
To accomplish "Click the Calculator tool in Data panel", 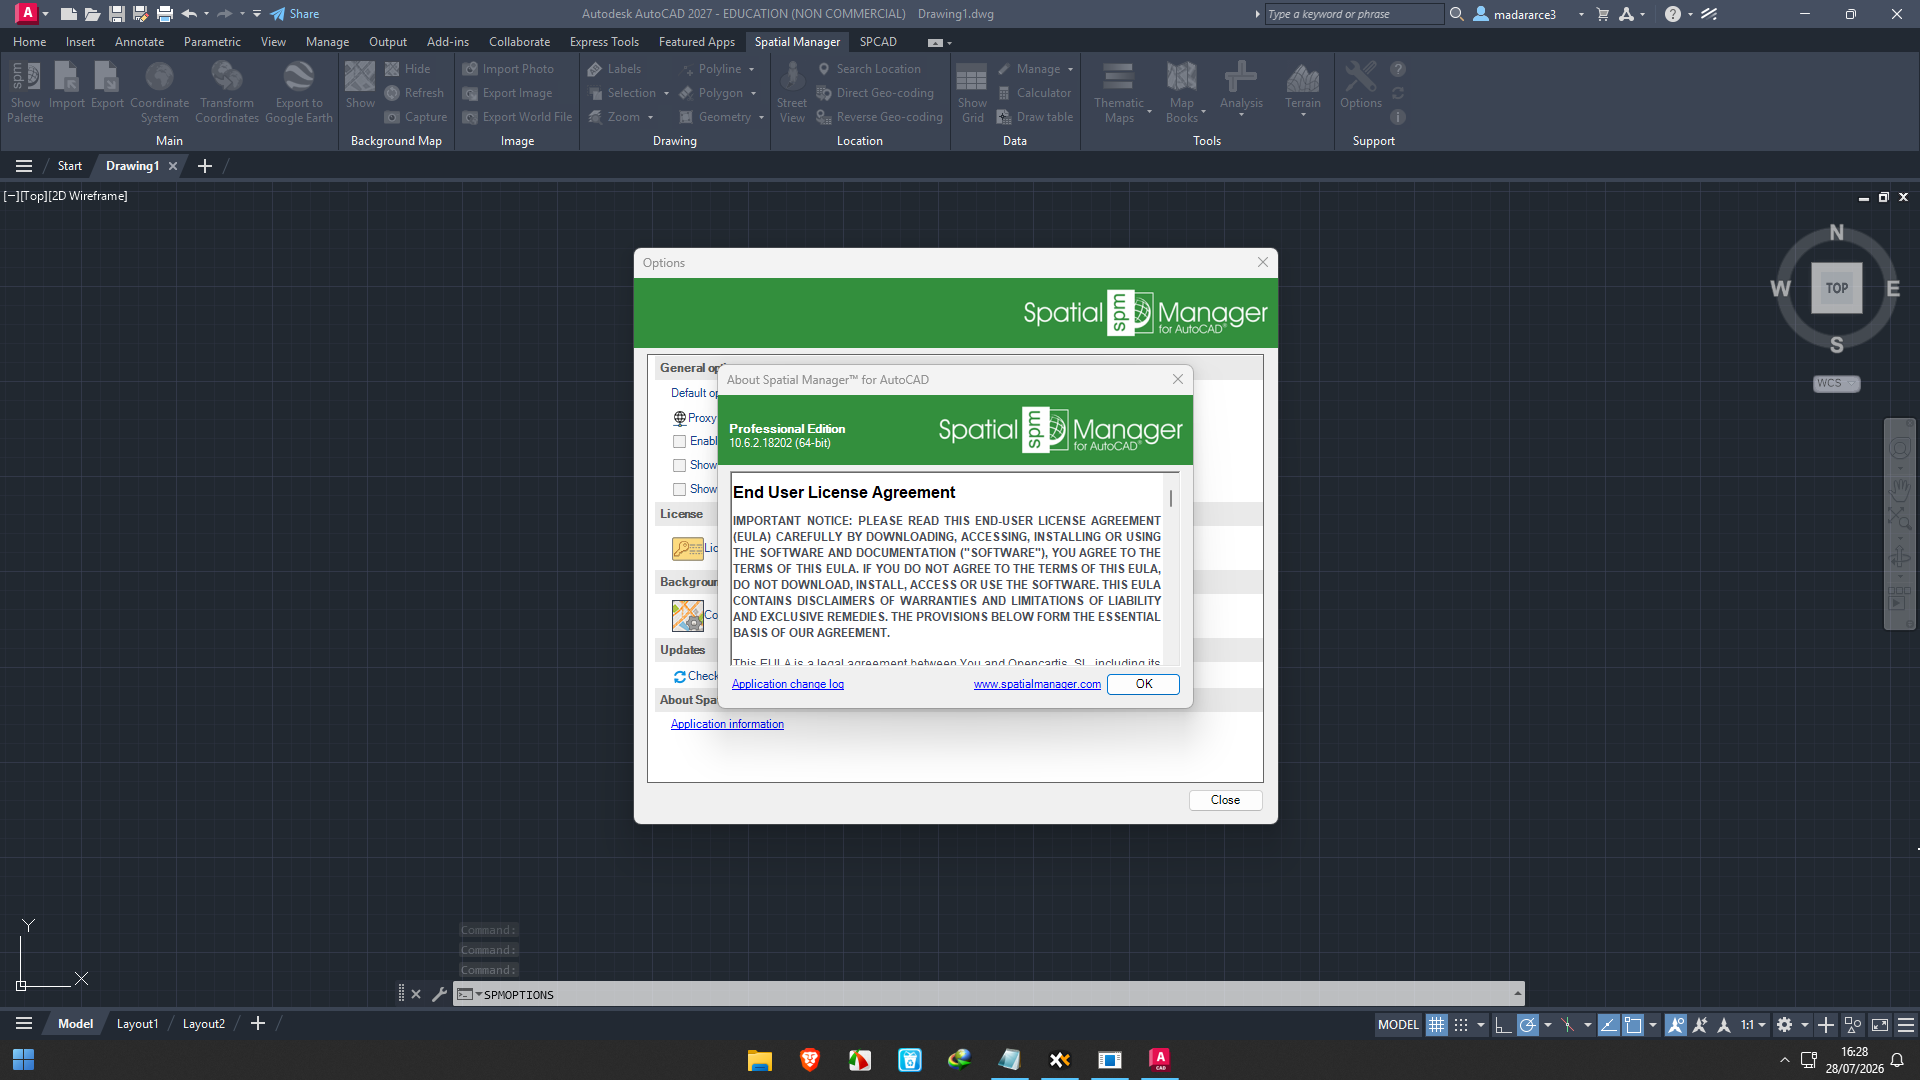I will (x=1034, y=93).
